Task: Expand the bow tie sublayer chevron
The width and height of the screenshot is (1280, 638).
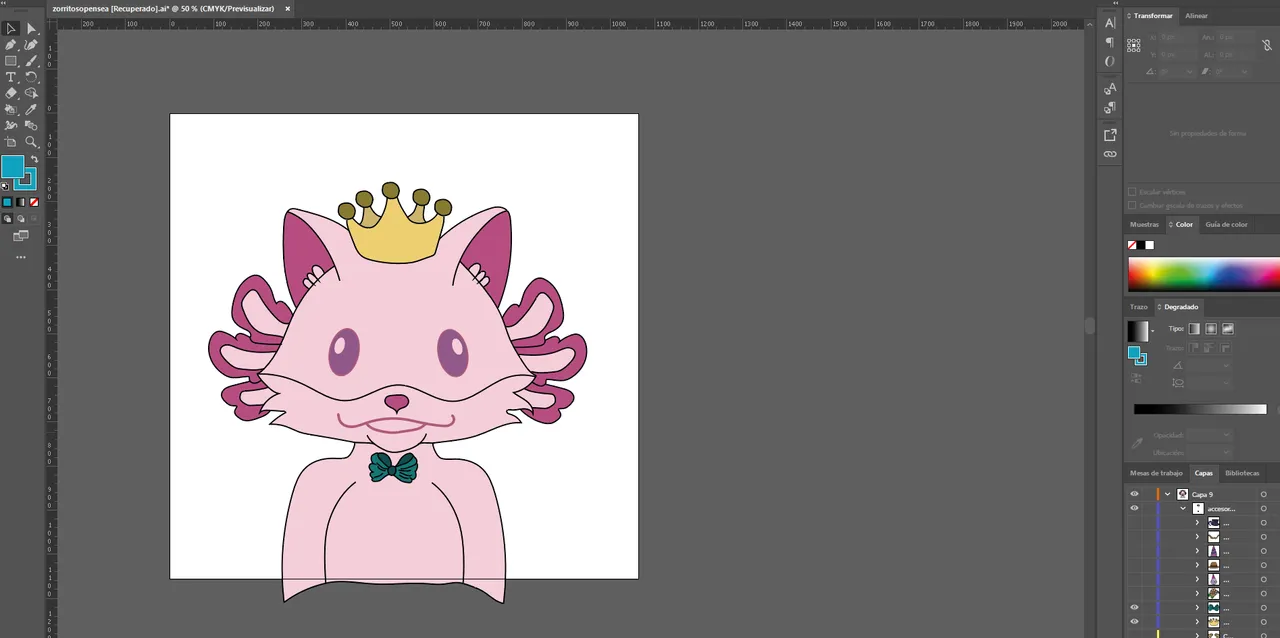Action: [1197, 607]
